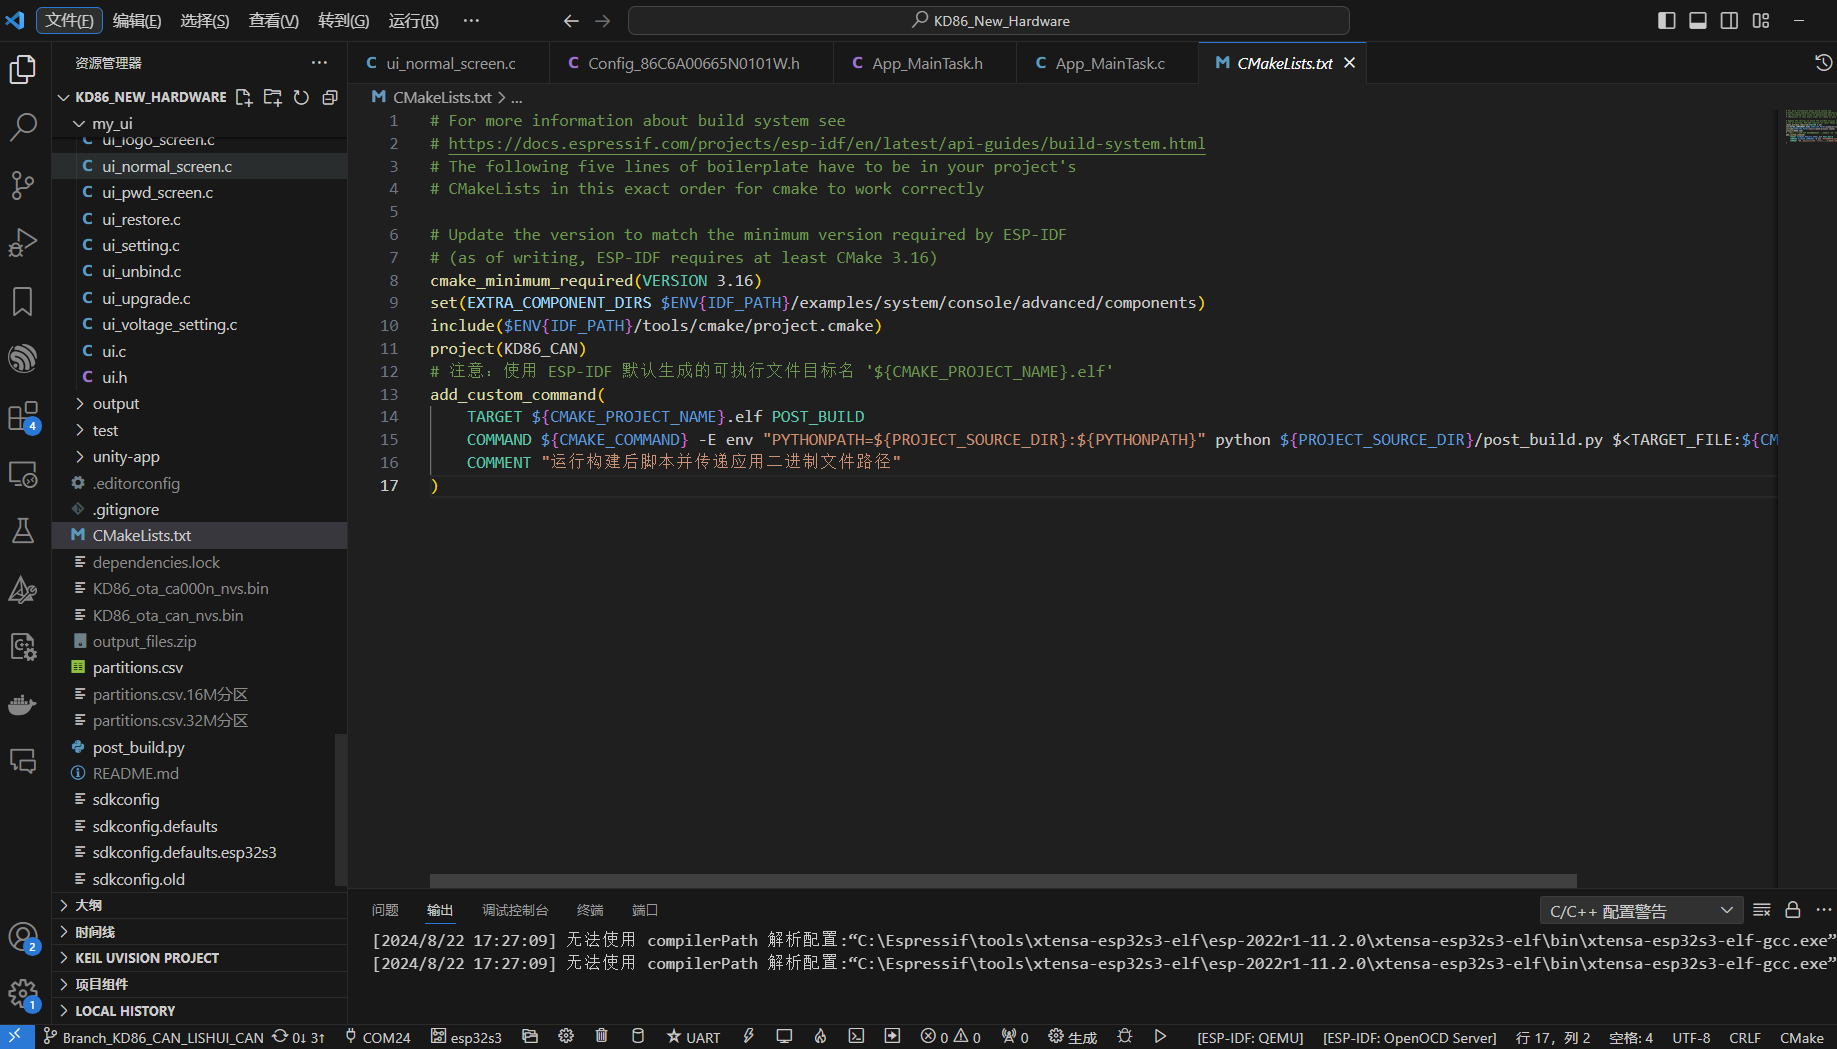Click Branch_KD86_CAN_LISHUI_CAN in status bar
This screenshot has height=1049, width=1837.
[155, 1037]
